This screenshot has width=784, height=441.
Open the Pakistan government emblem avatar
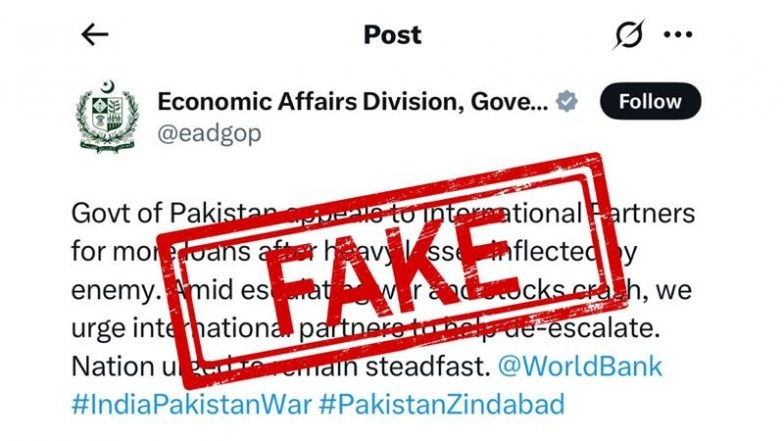pos(106,116)
